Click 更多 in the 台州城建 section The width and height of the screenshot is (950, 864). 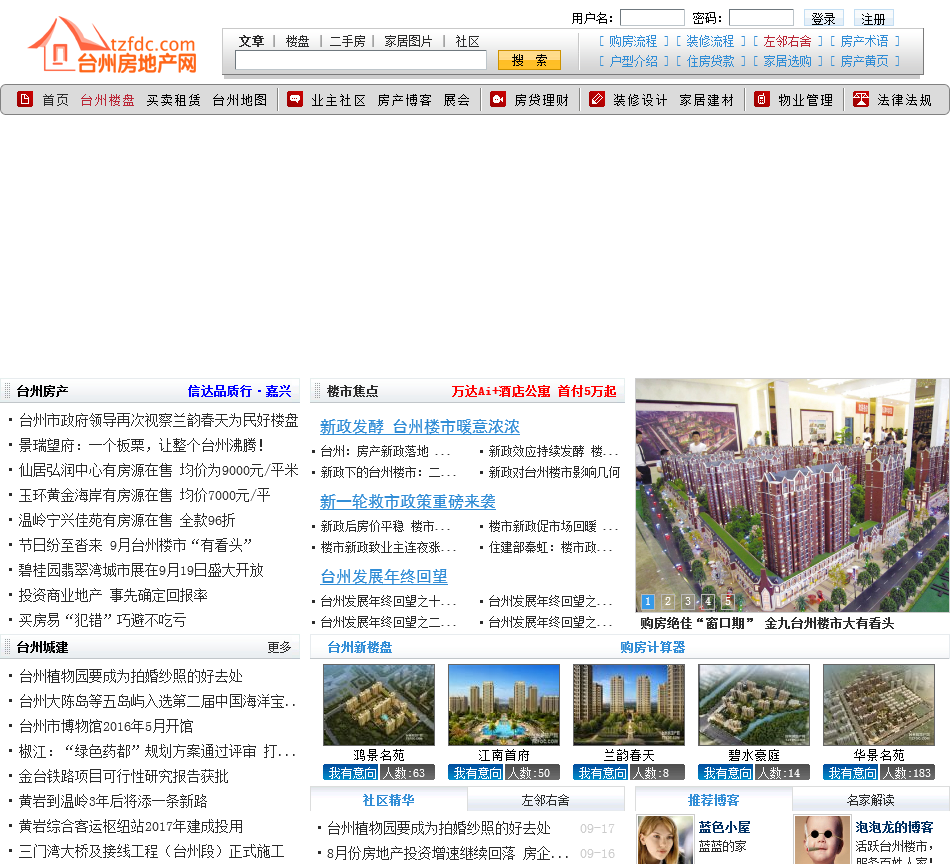click(x=279, y=648)
